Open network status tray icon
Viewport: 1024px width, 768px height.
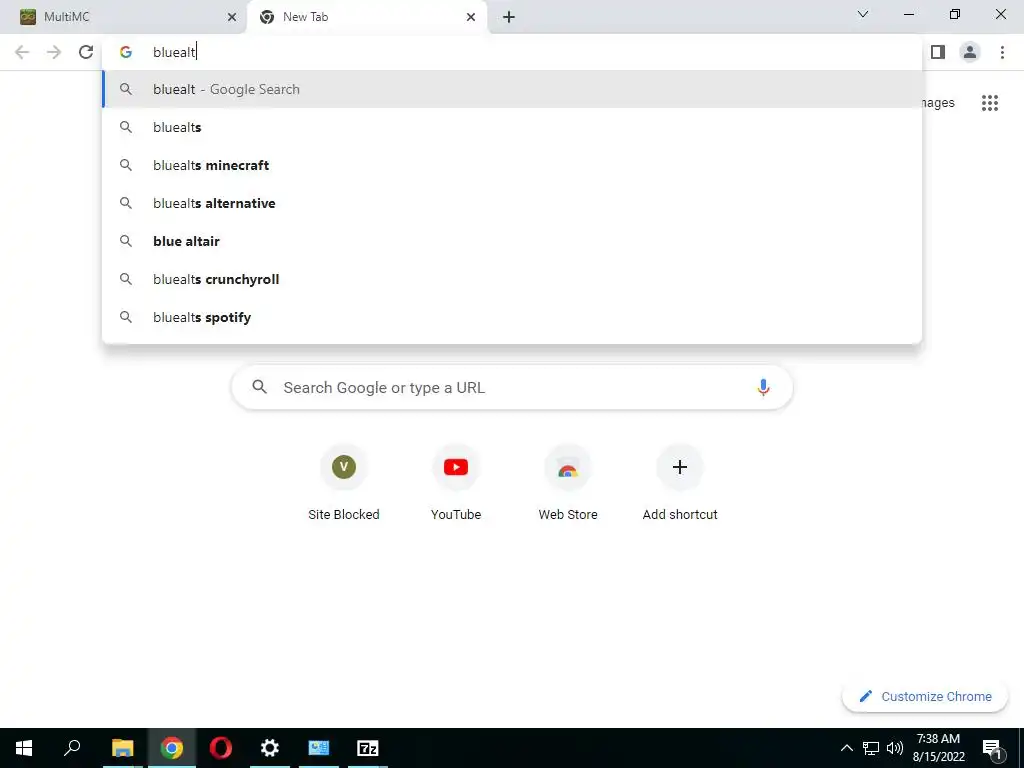(x=871, y=748)
